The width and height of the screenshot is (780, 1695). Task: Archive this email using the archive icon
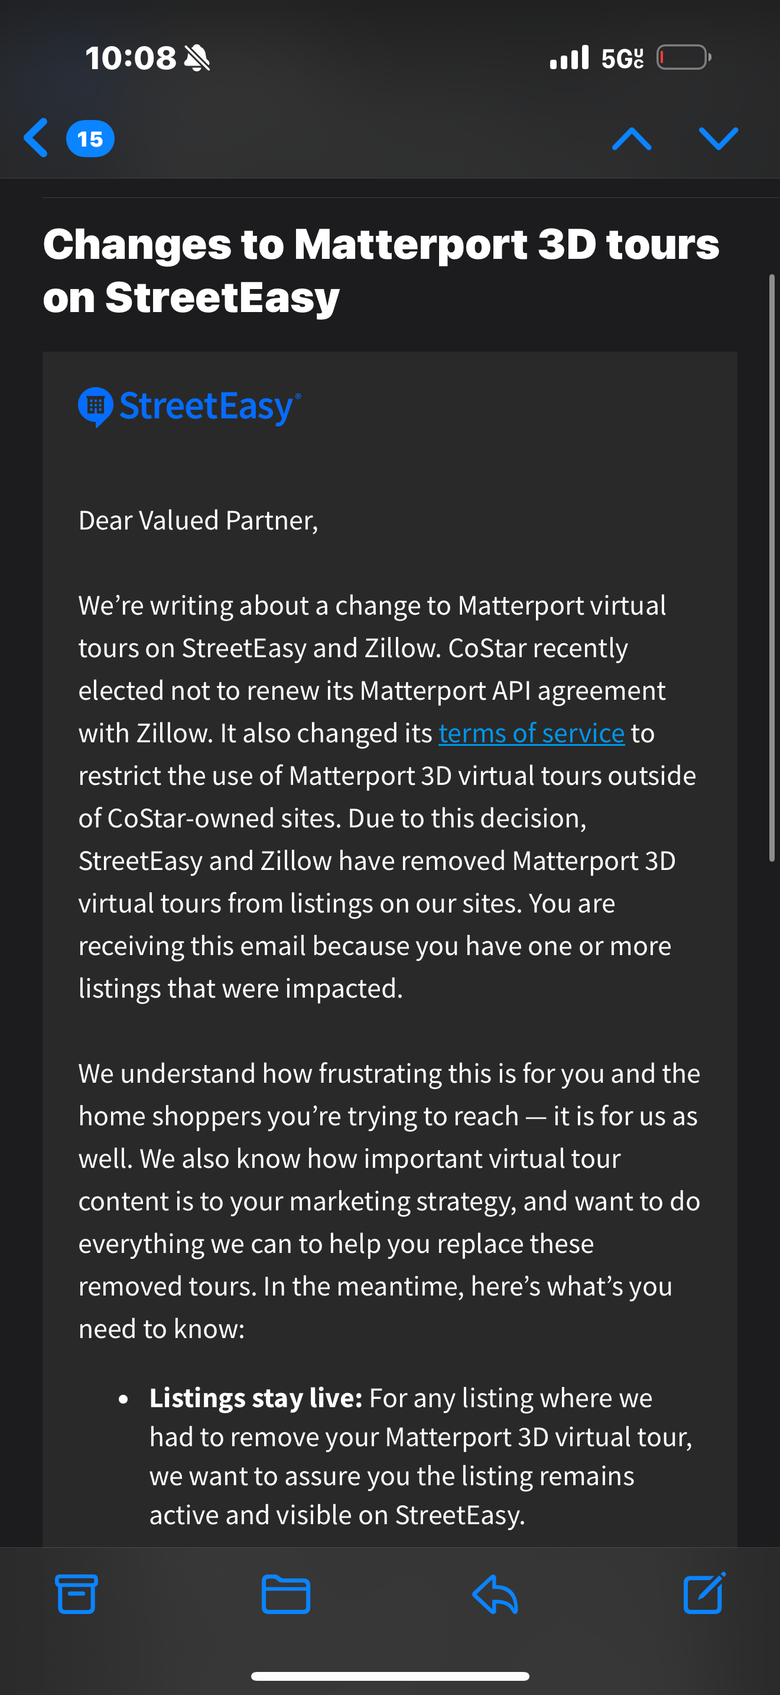click(76, 1594)
